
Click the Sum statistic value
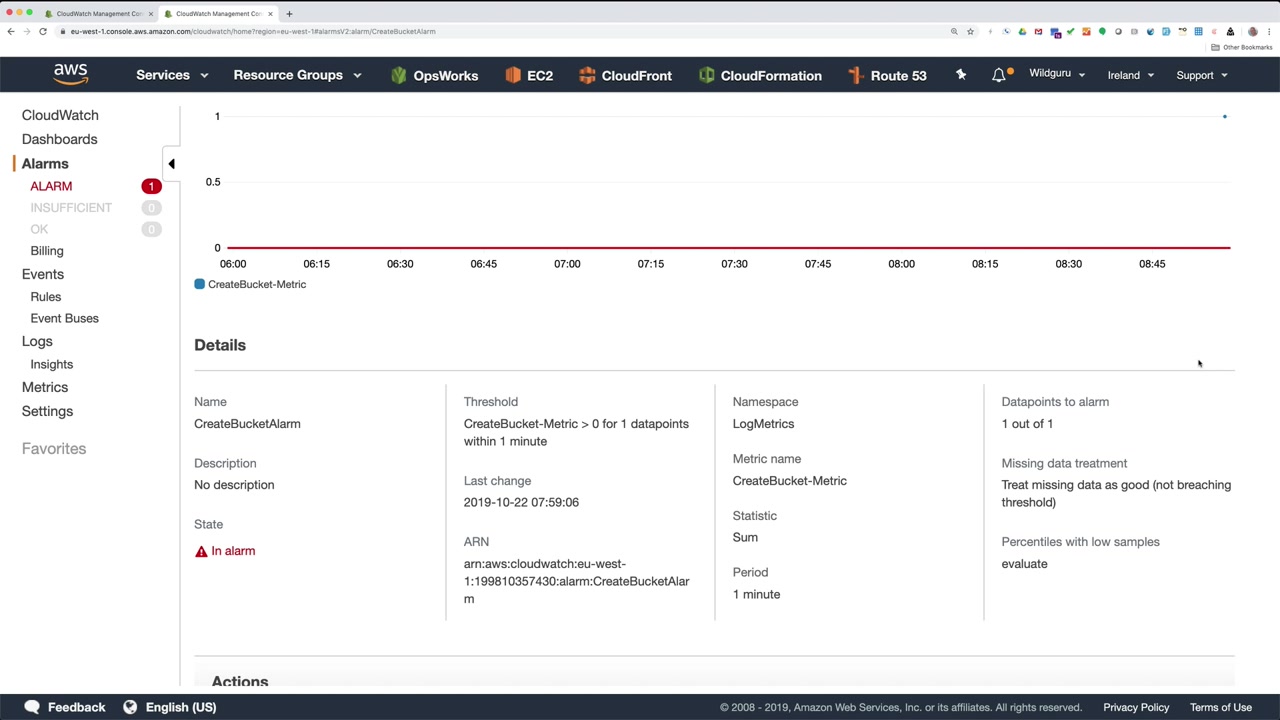[x=745, y=537]
